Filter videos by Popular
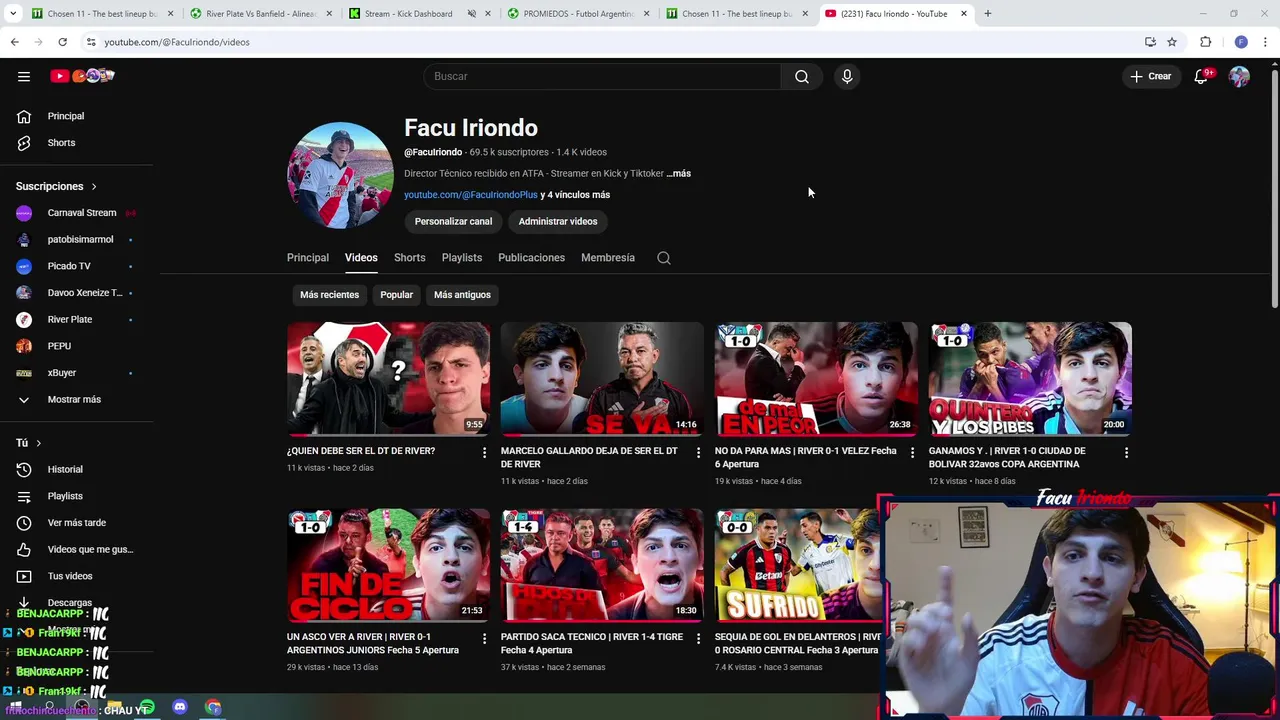 [x=396, y=295]
